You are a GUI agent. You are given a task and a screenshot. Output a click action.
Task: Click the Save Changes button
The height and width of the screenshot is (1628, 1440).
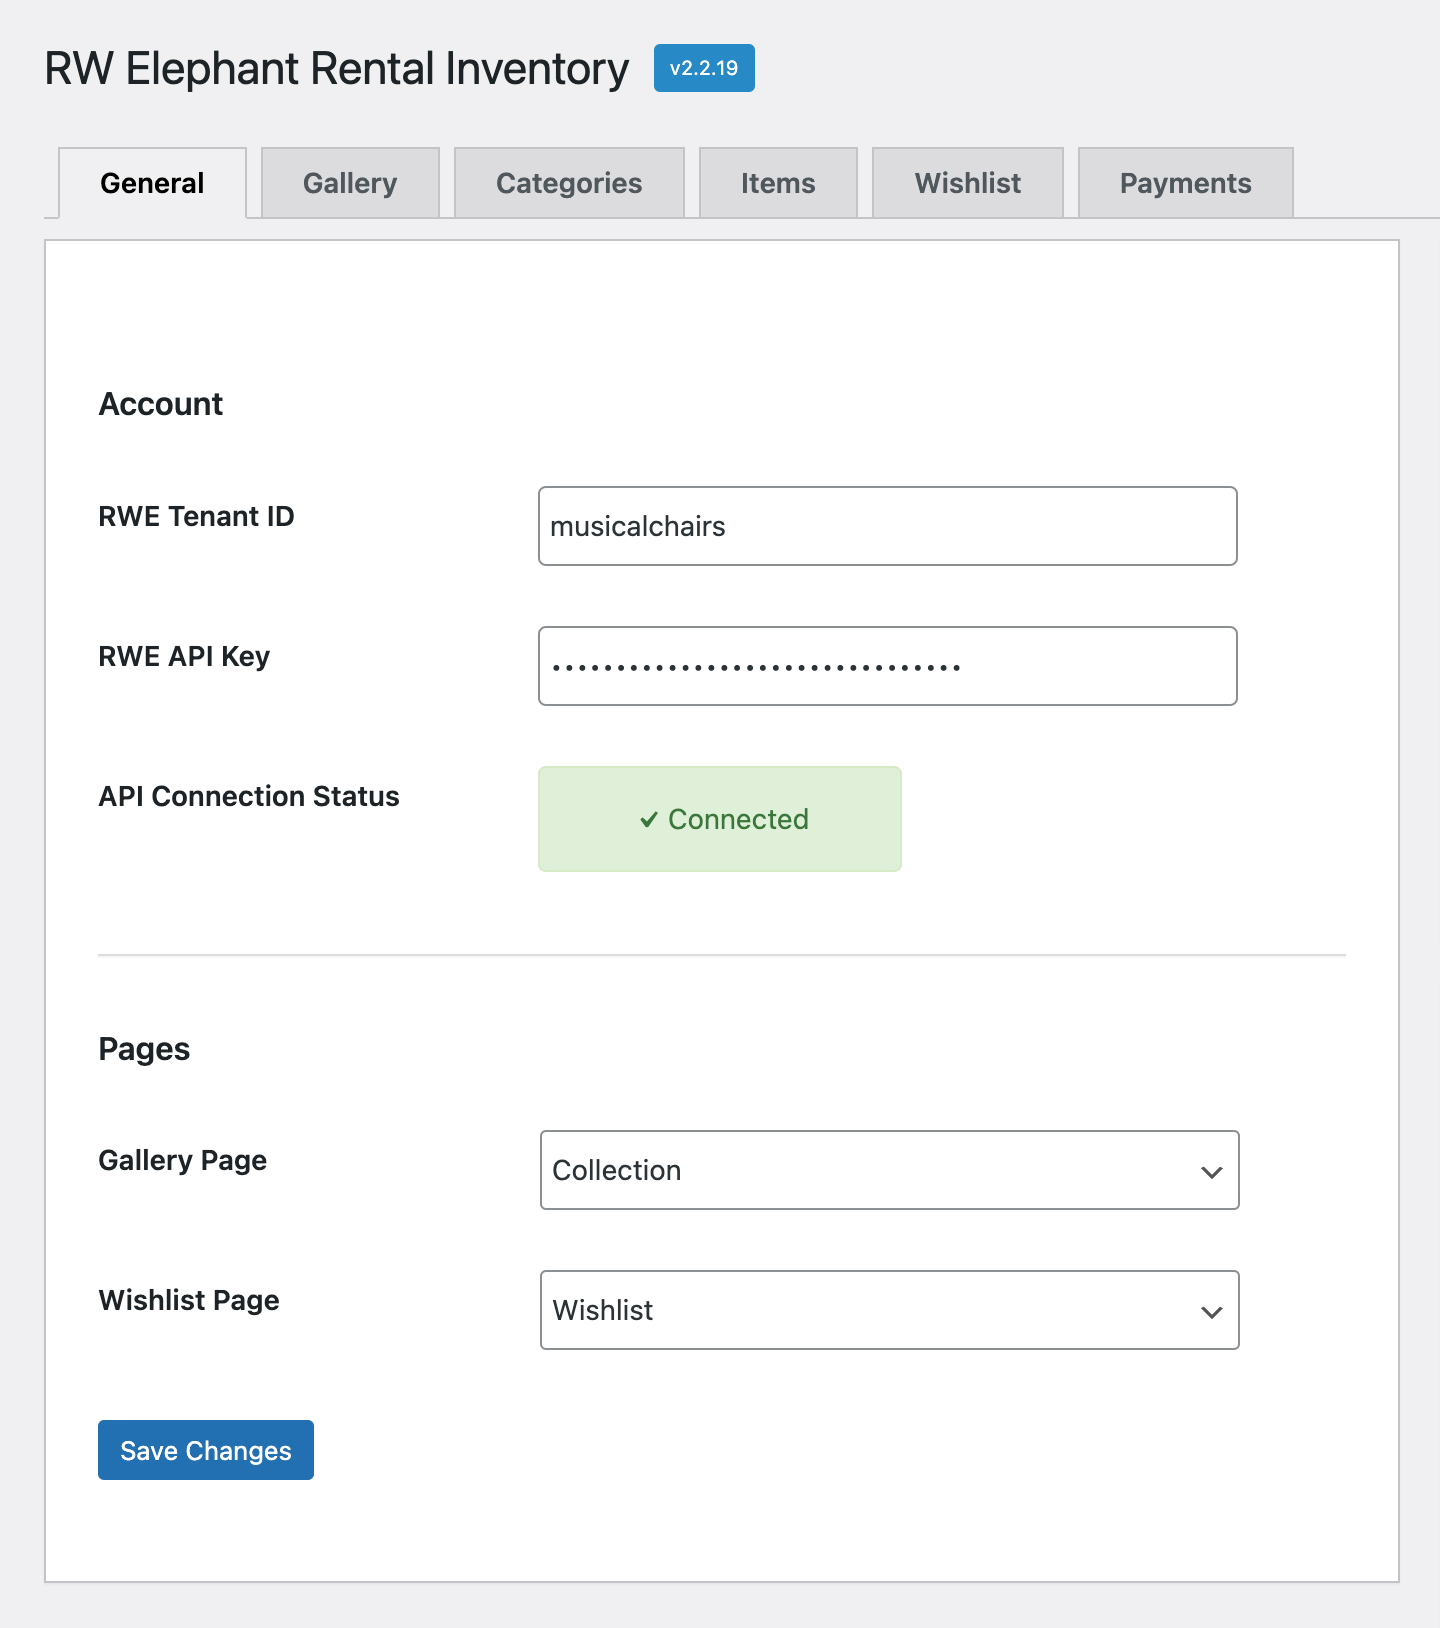click(x=206, y=1450)
